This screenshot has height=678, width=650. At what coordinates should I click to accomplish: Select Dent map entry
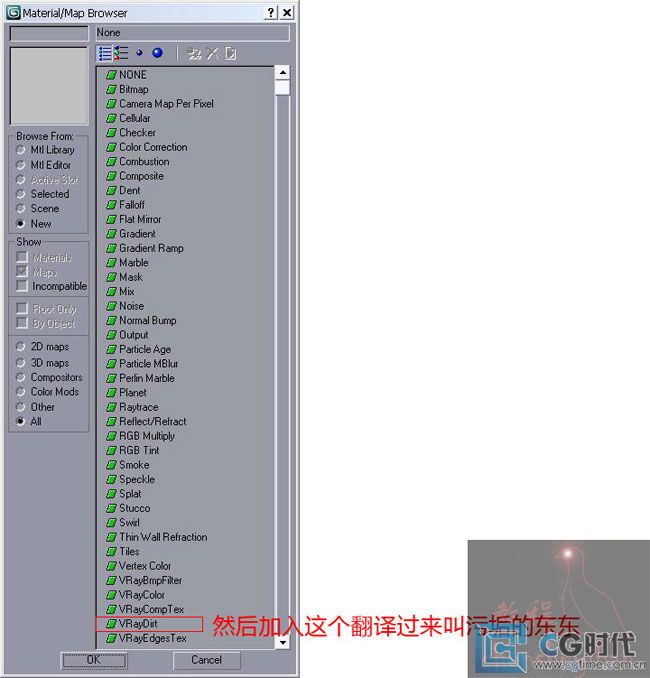[129, 191]
